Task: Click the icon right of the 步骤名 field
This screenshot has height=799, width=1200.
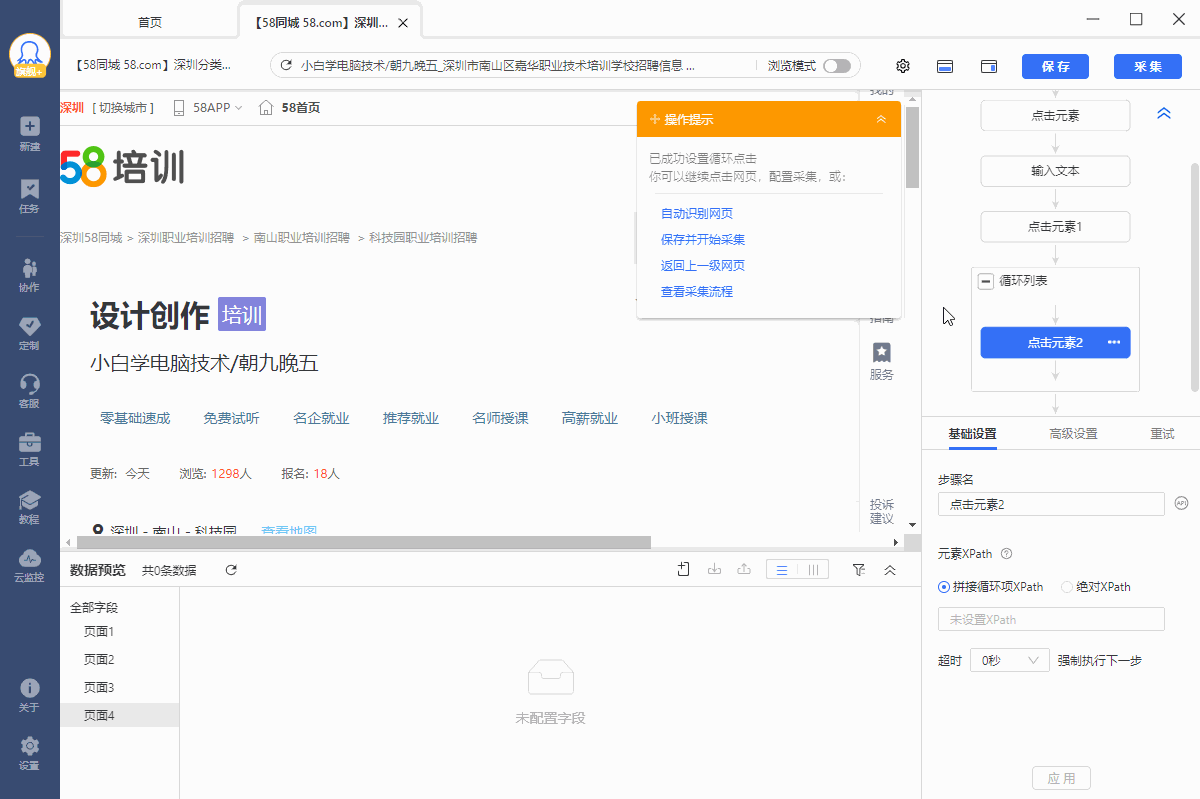Action: coord(1181,503)
